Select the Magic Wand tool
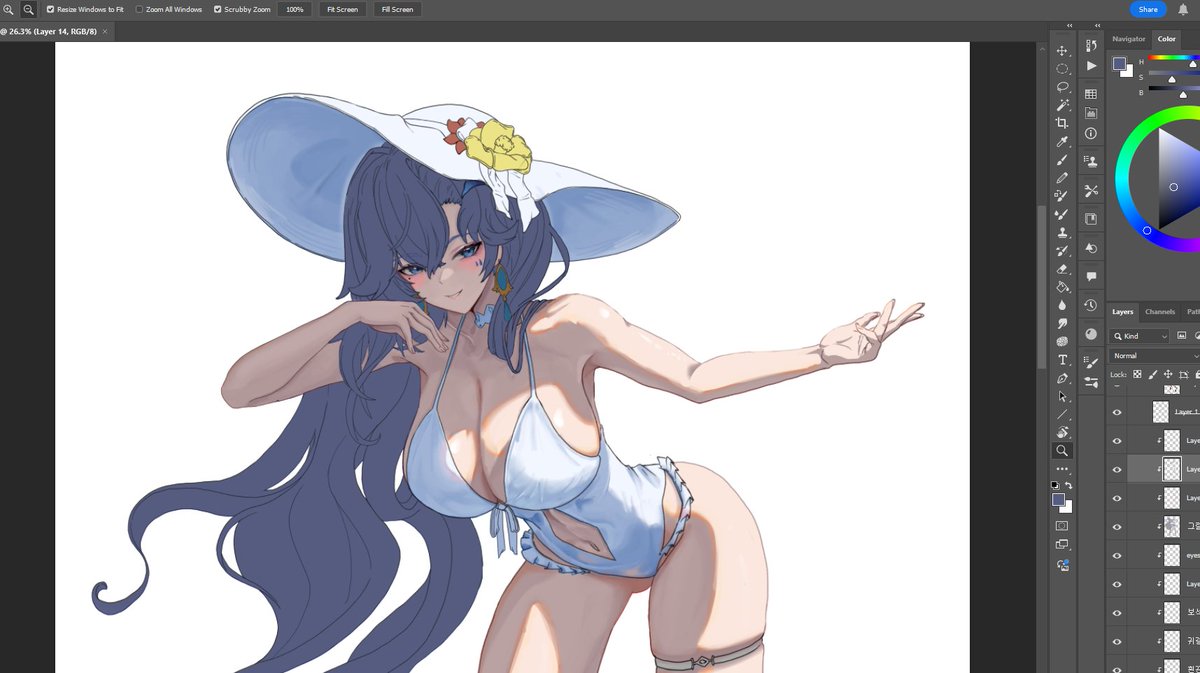 [x=1062, y=105]
